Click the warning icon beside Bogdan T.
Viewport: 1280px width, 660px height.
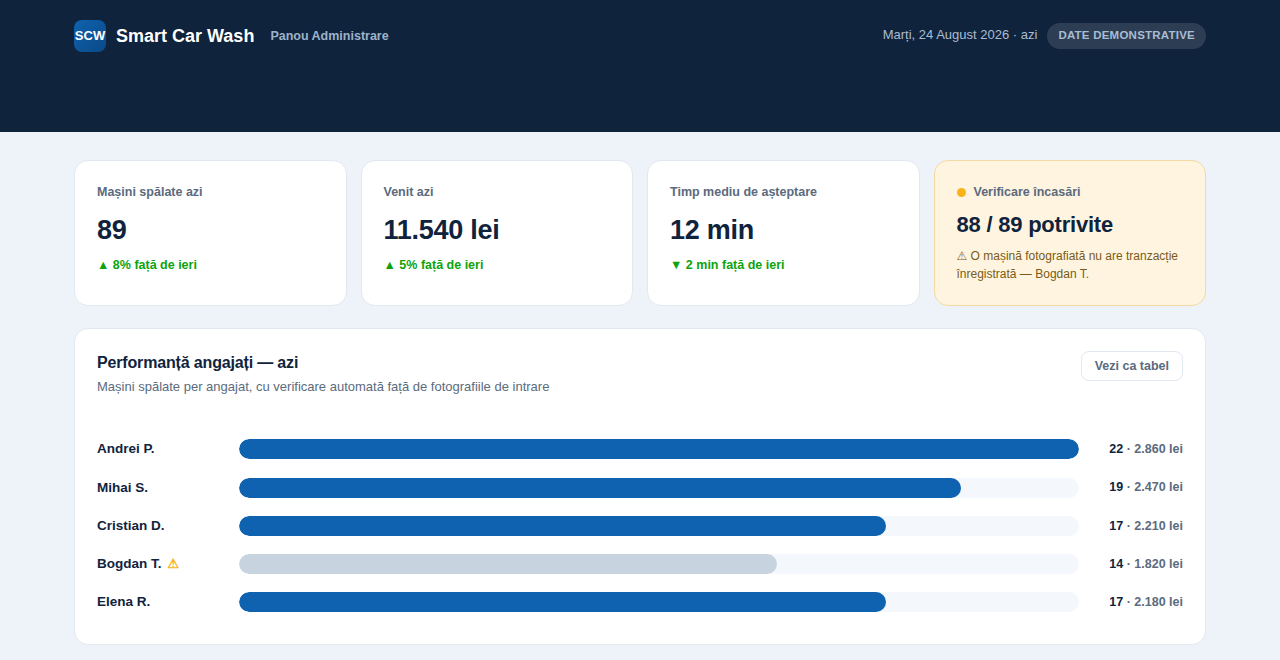(x=173, y=564)
